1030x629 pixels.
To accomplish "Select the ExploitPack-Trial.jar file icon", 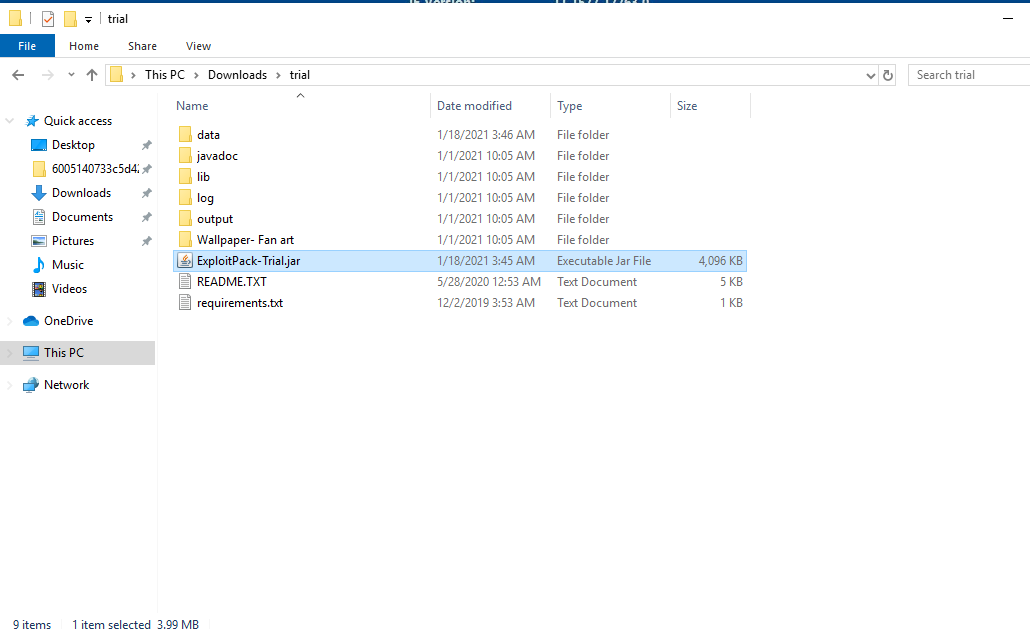I will (x=185, y=261).
